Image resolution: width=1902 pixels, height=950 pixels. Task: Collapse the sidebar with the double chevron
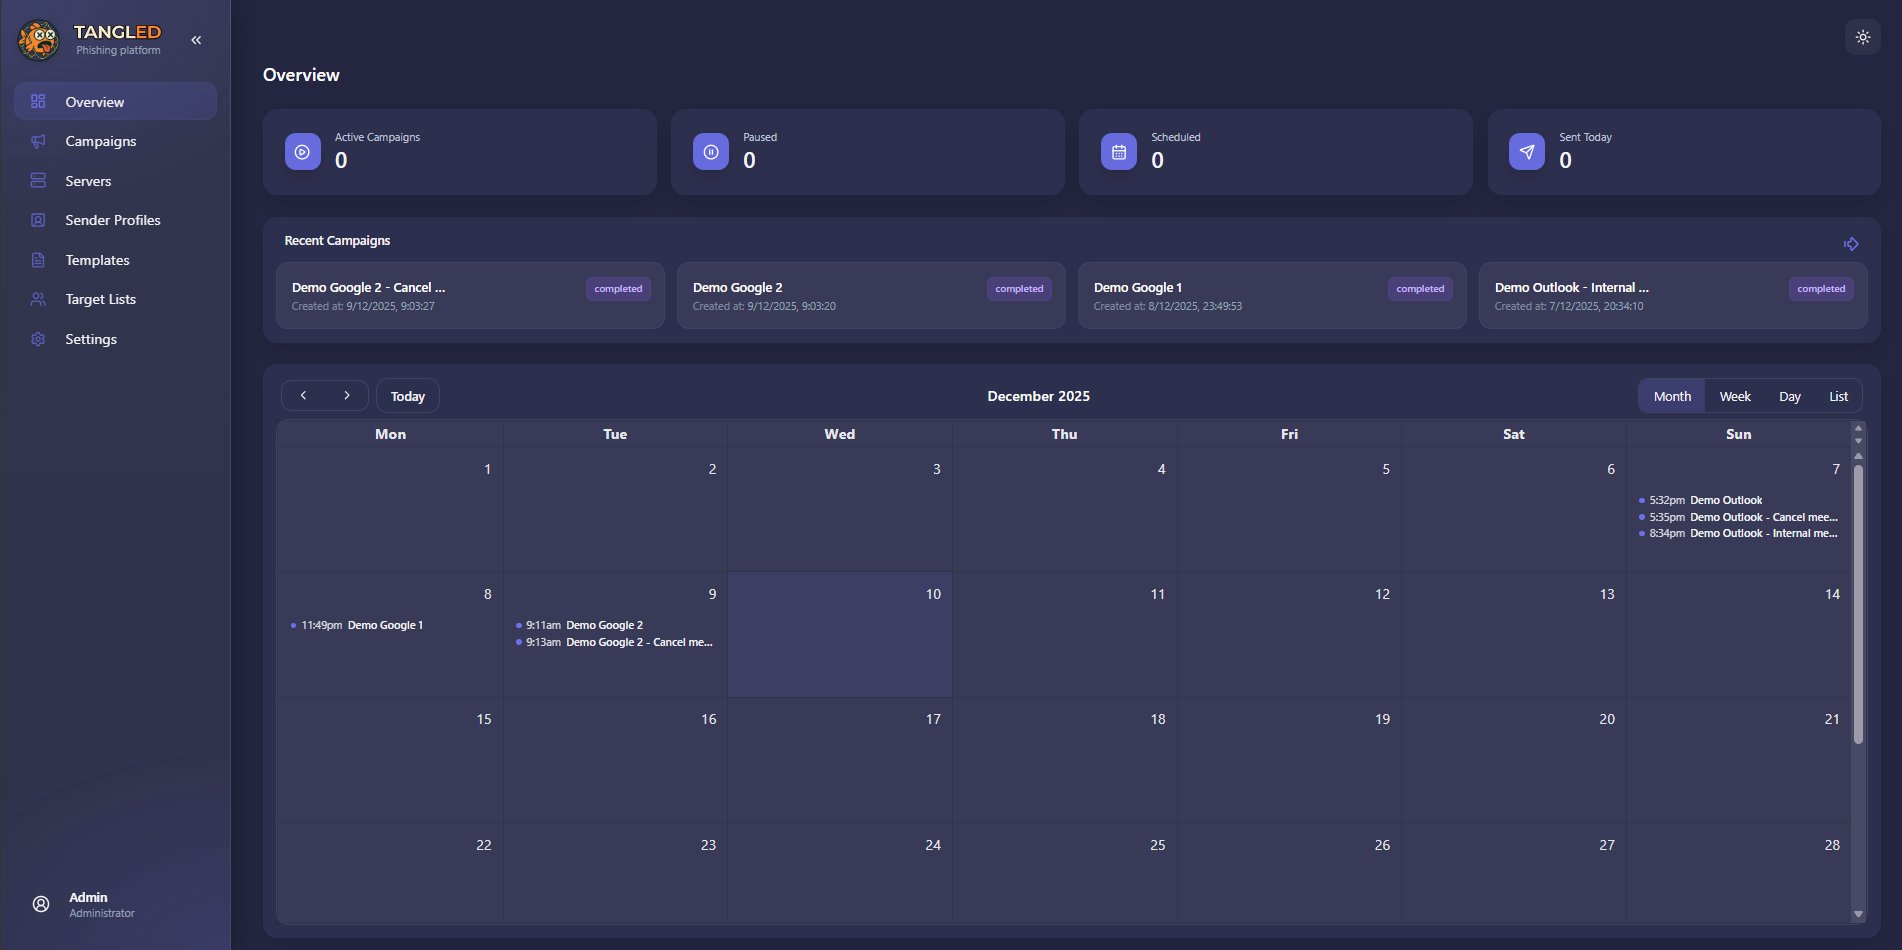196,39
